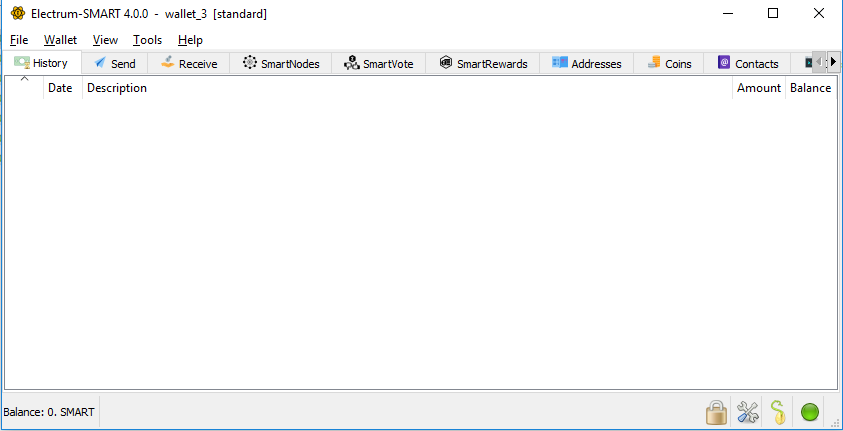Image resolution: width=843 pixels, height=431 pixels.
Task: Sort history by the Amount column
Action: 759,88
